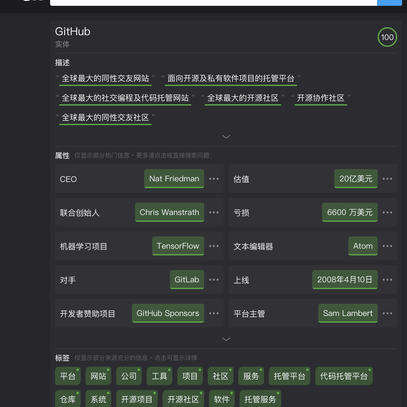Screen dimensions: 407x407
Task: Select the 服务 tag
Action: click(251, 376)
